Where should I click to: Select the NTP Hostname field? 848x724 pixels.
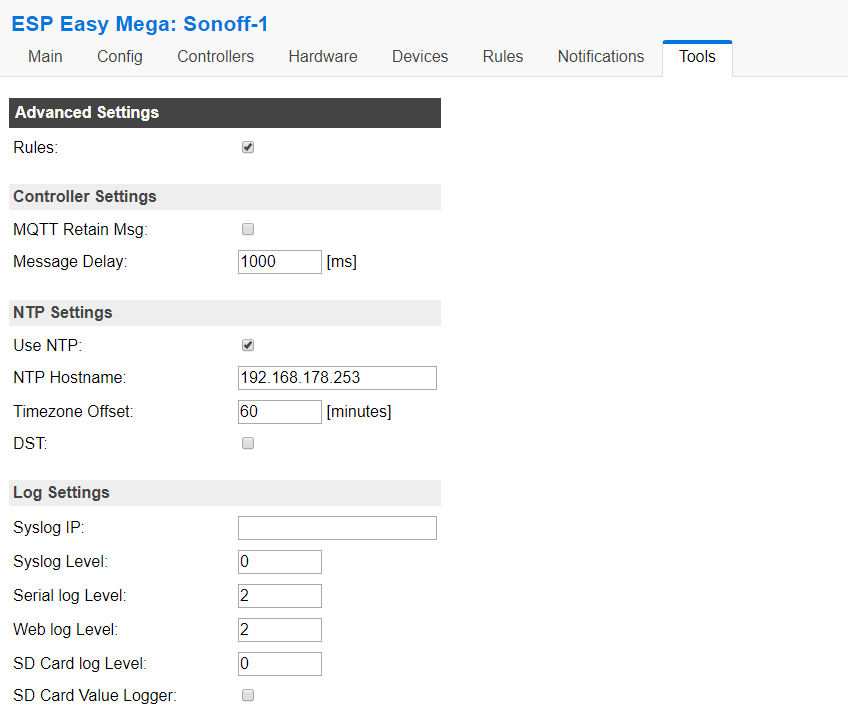click(x=336, y=378)
